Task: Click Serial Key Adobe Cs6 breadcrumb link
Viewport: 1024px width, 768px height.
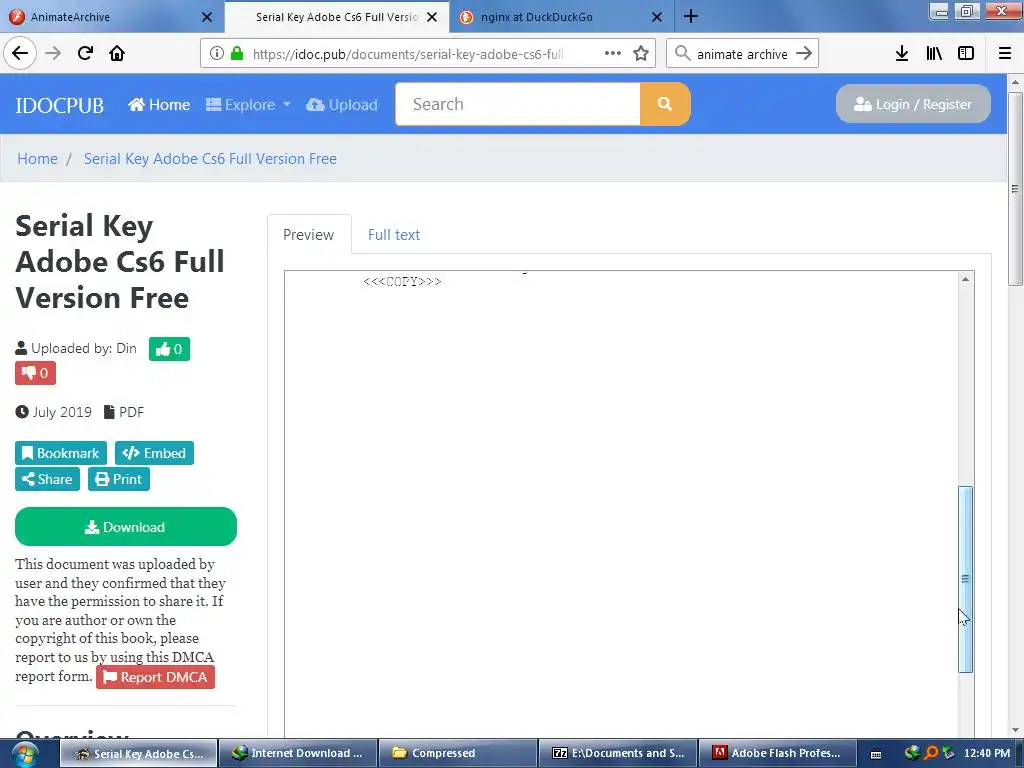Action: pyautogui.click(x=210, y=159)
